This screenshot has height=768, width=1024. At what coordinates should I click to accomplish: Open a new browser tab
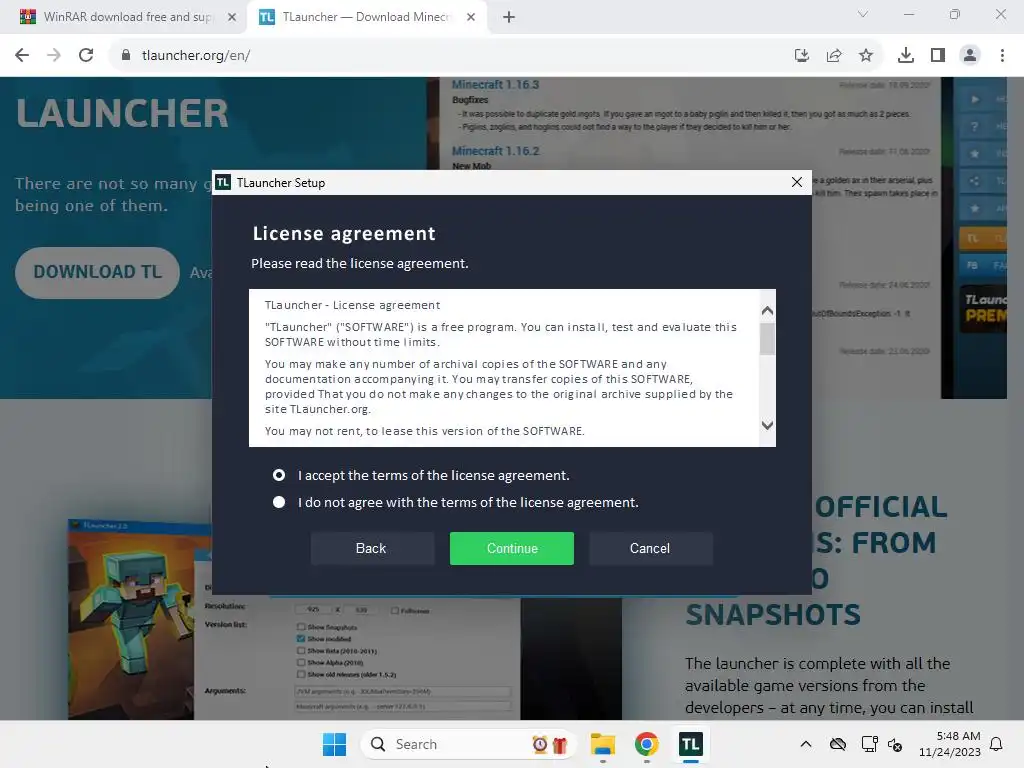click(x=509, y=17)
